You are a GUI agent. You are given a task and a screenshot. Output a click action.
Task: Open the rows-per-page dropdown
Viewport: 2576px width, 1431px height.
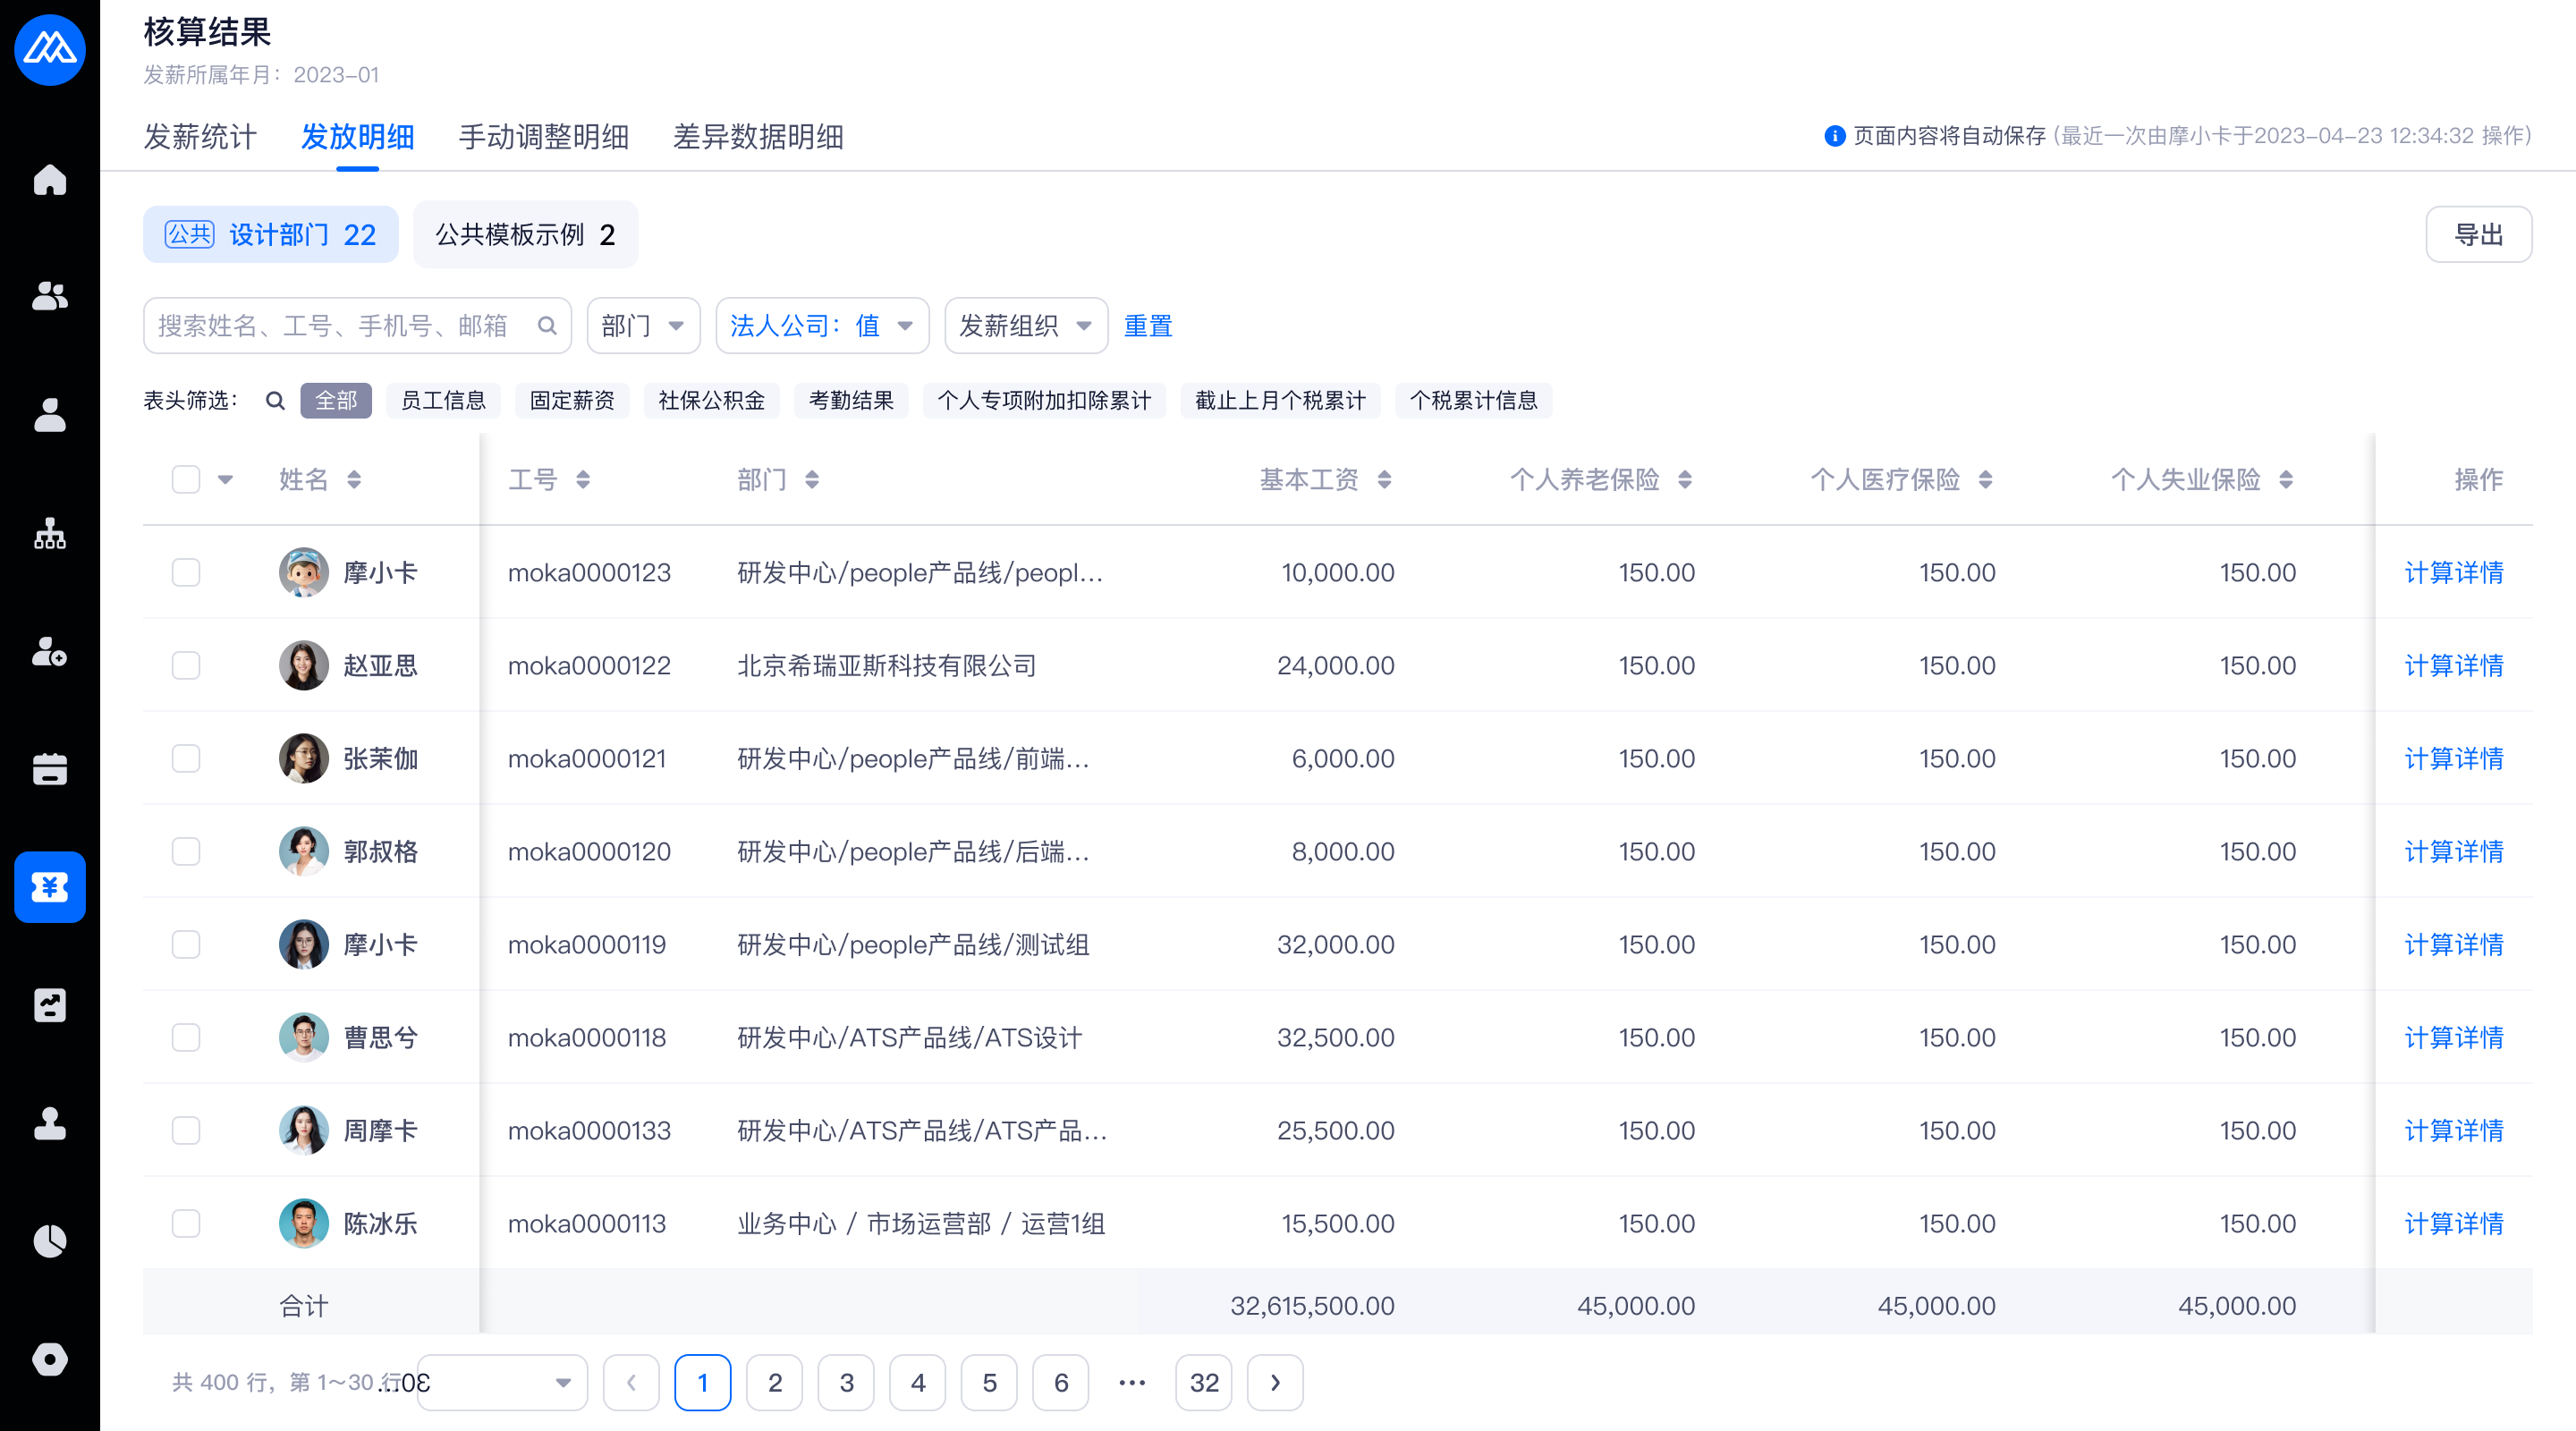[502, 1383]
